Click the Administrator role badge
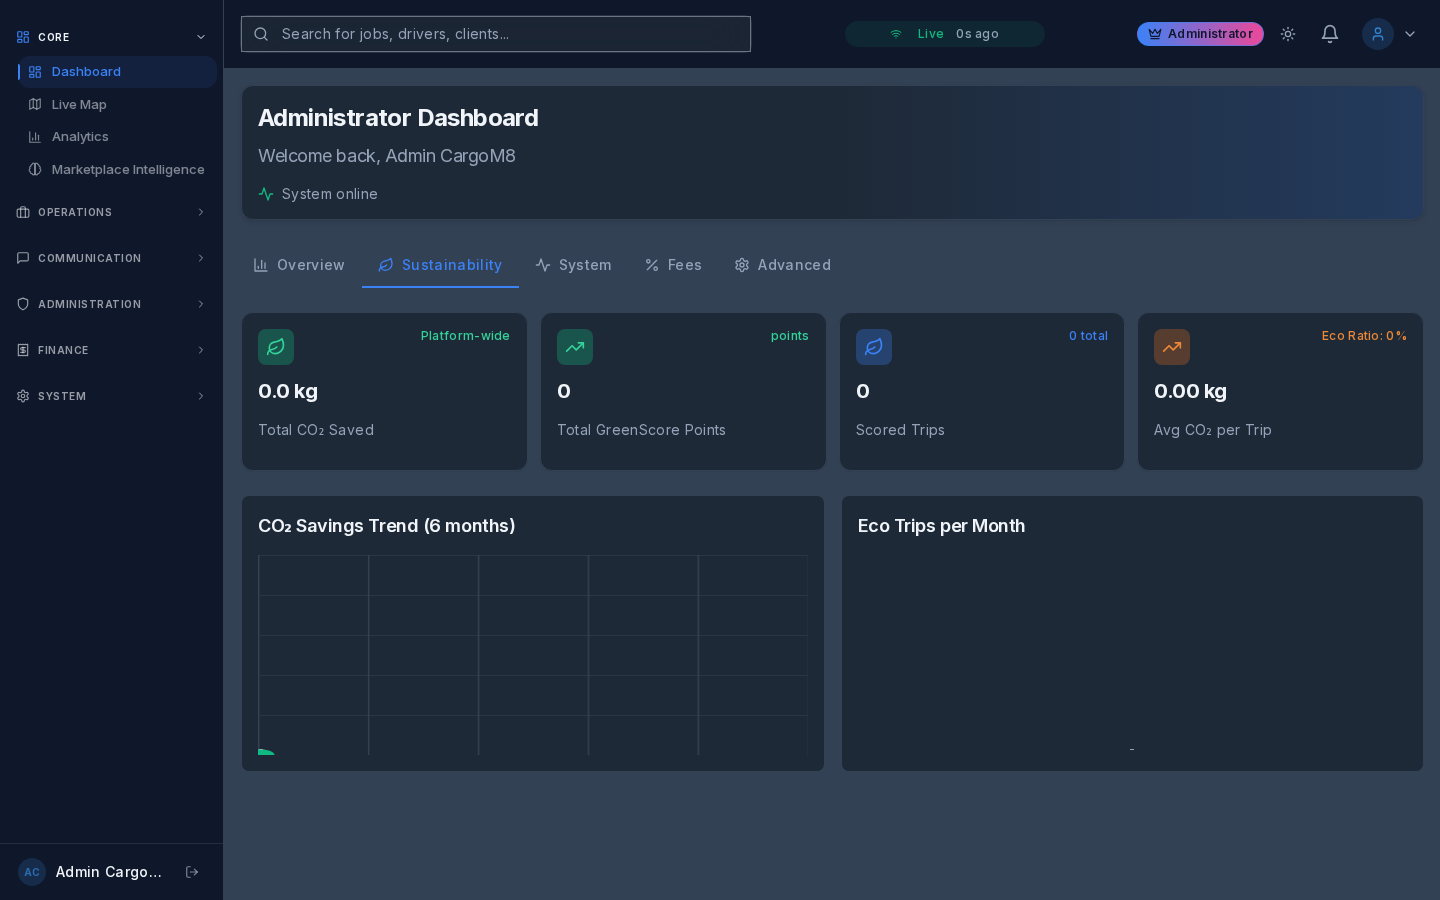Screen dimensions: 1440x900 coord(1200,34)
